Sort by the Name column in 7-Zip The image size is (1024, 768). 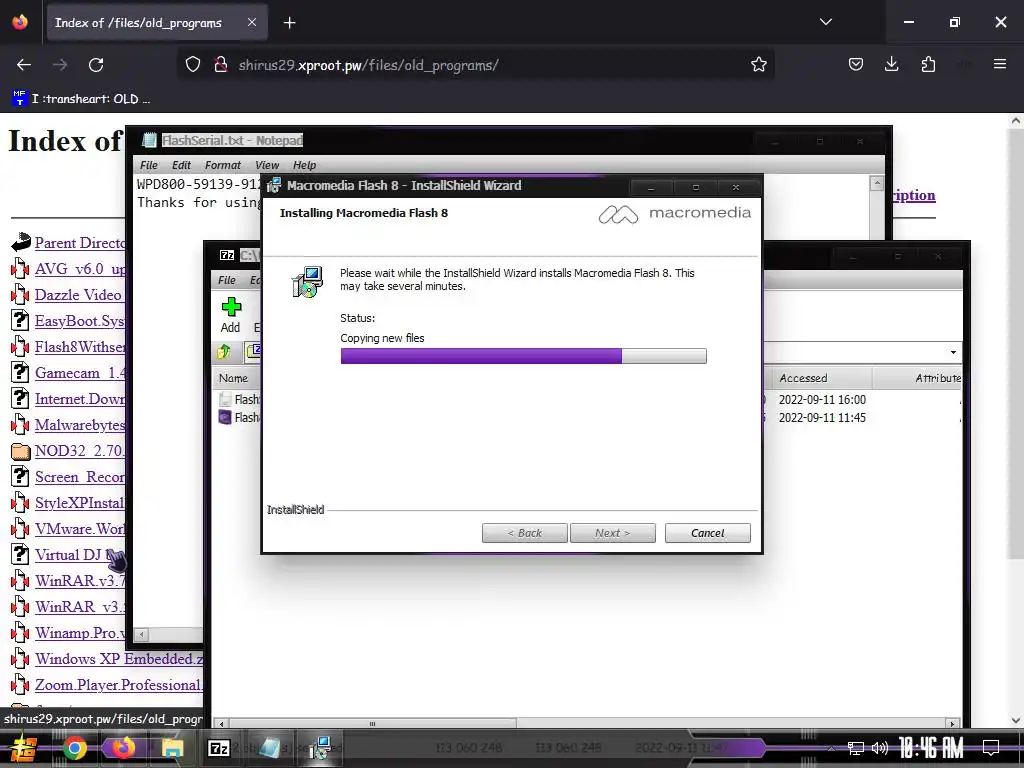(x=233, y=378)
